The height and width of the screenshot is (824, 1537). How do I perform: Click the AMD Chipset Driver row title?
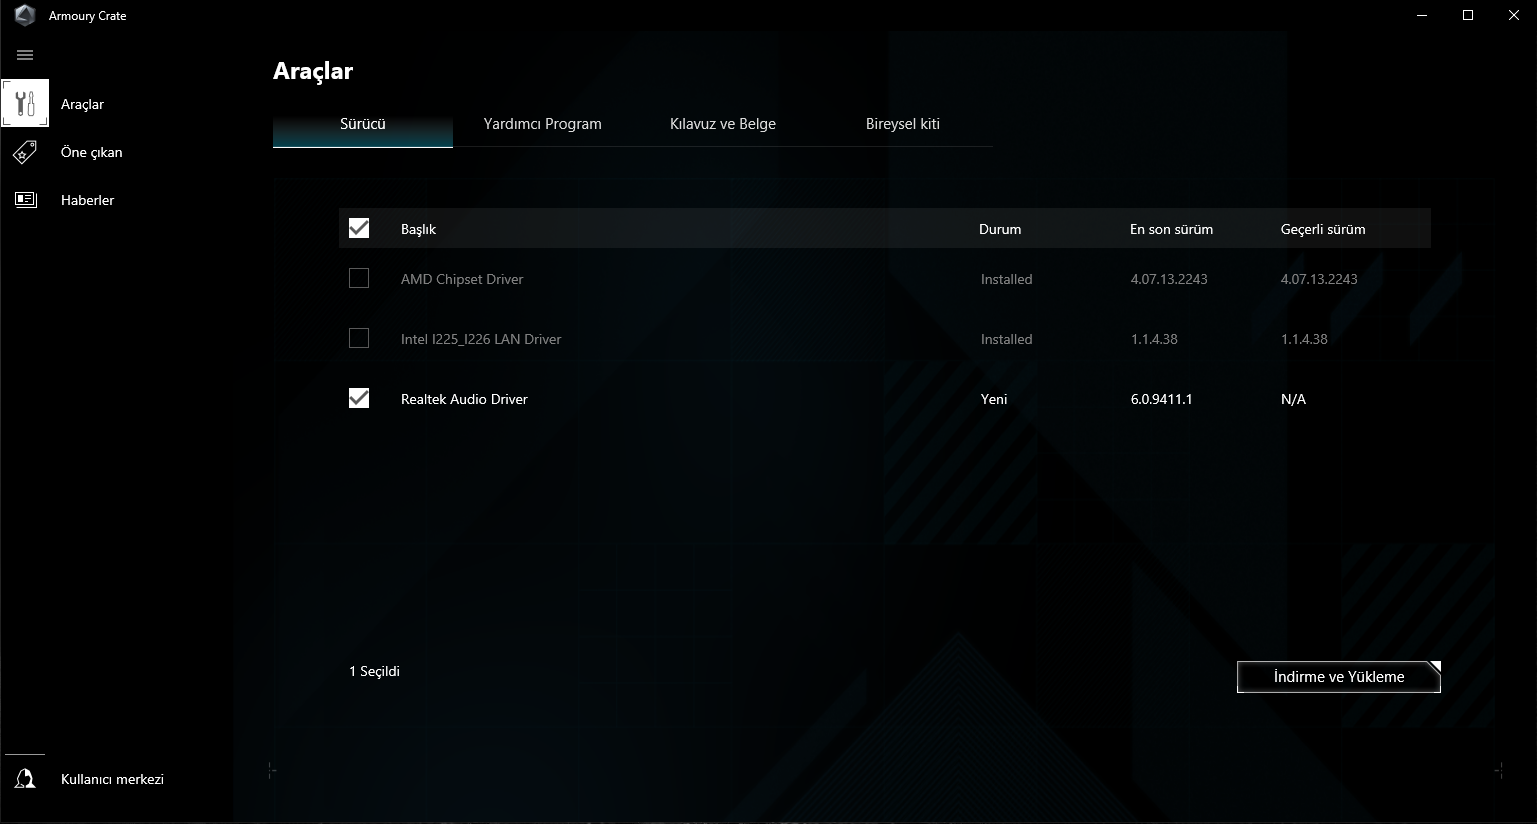pos(462,279)
